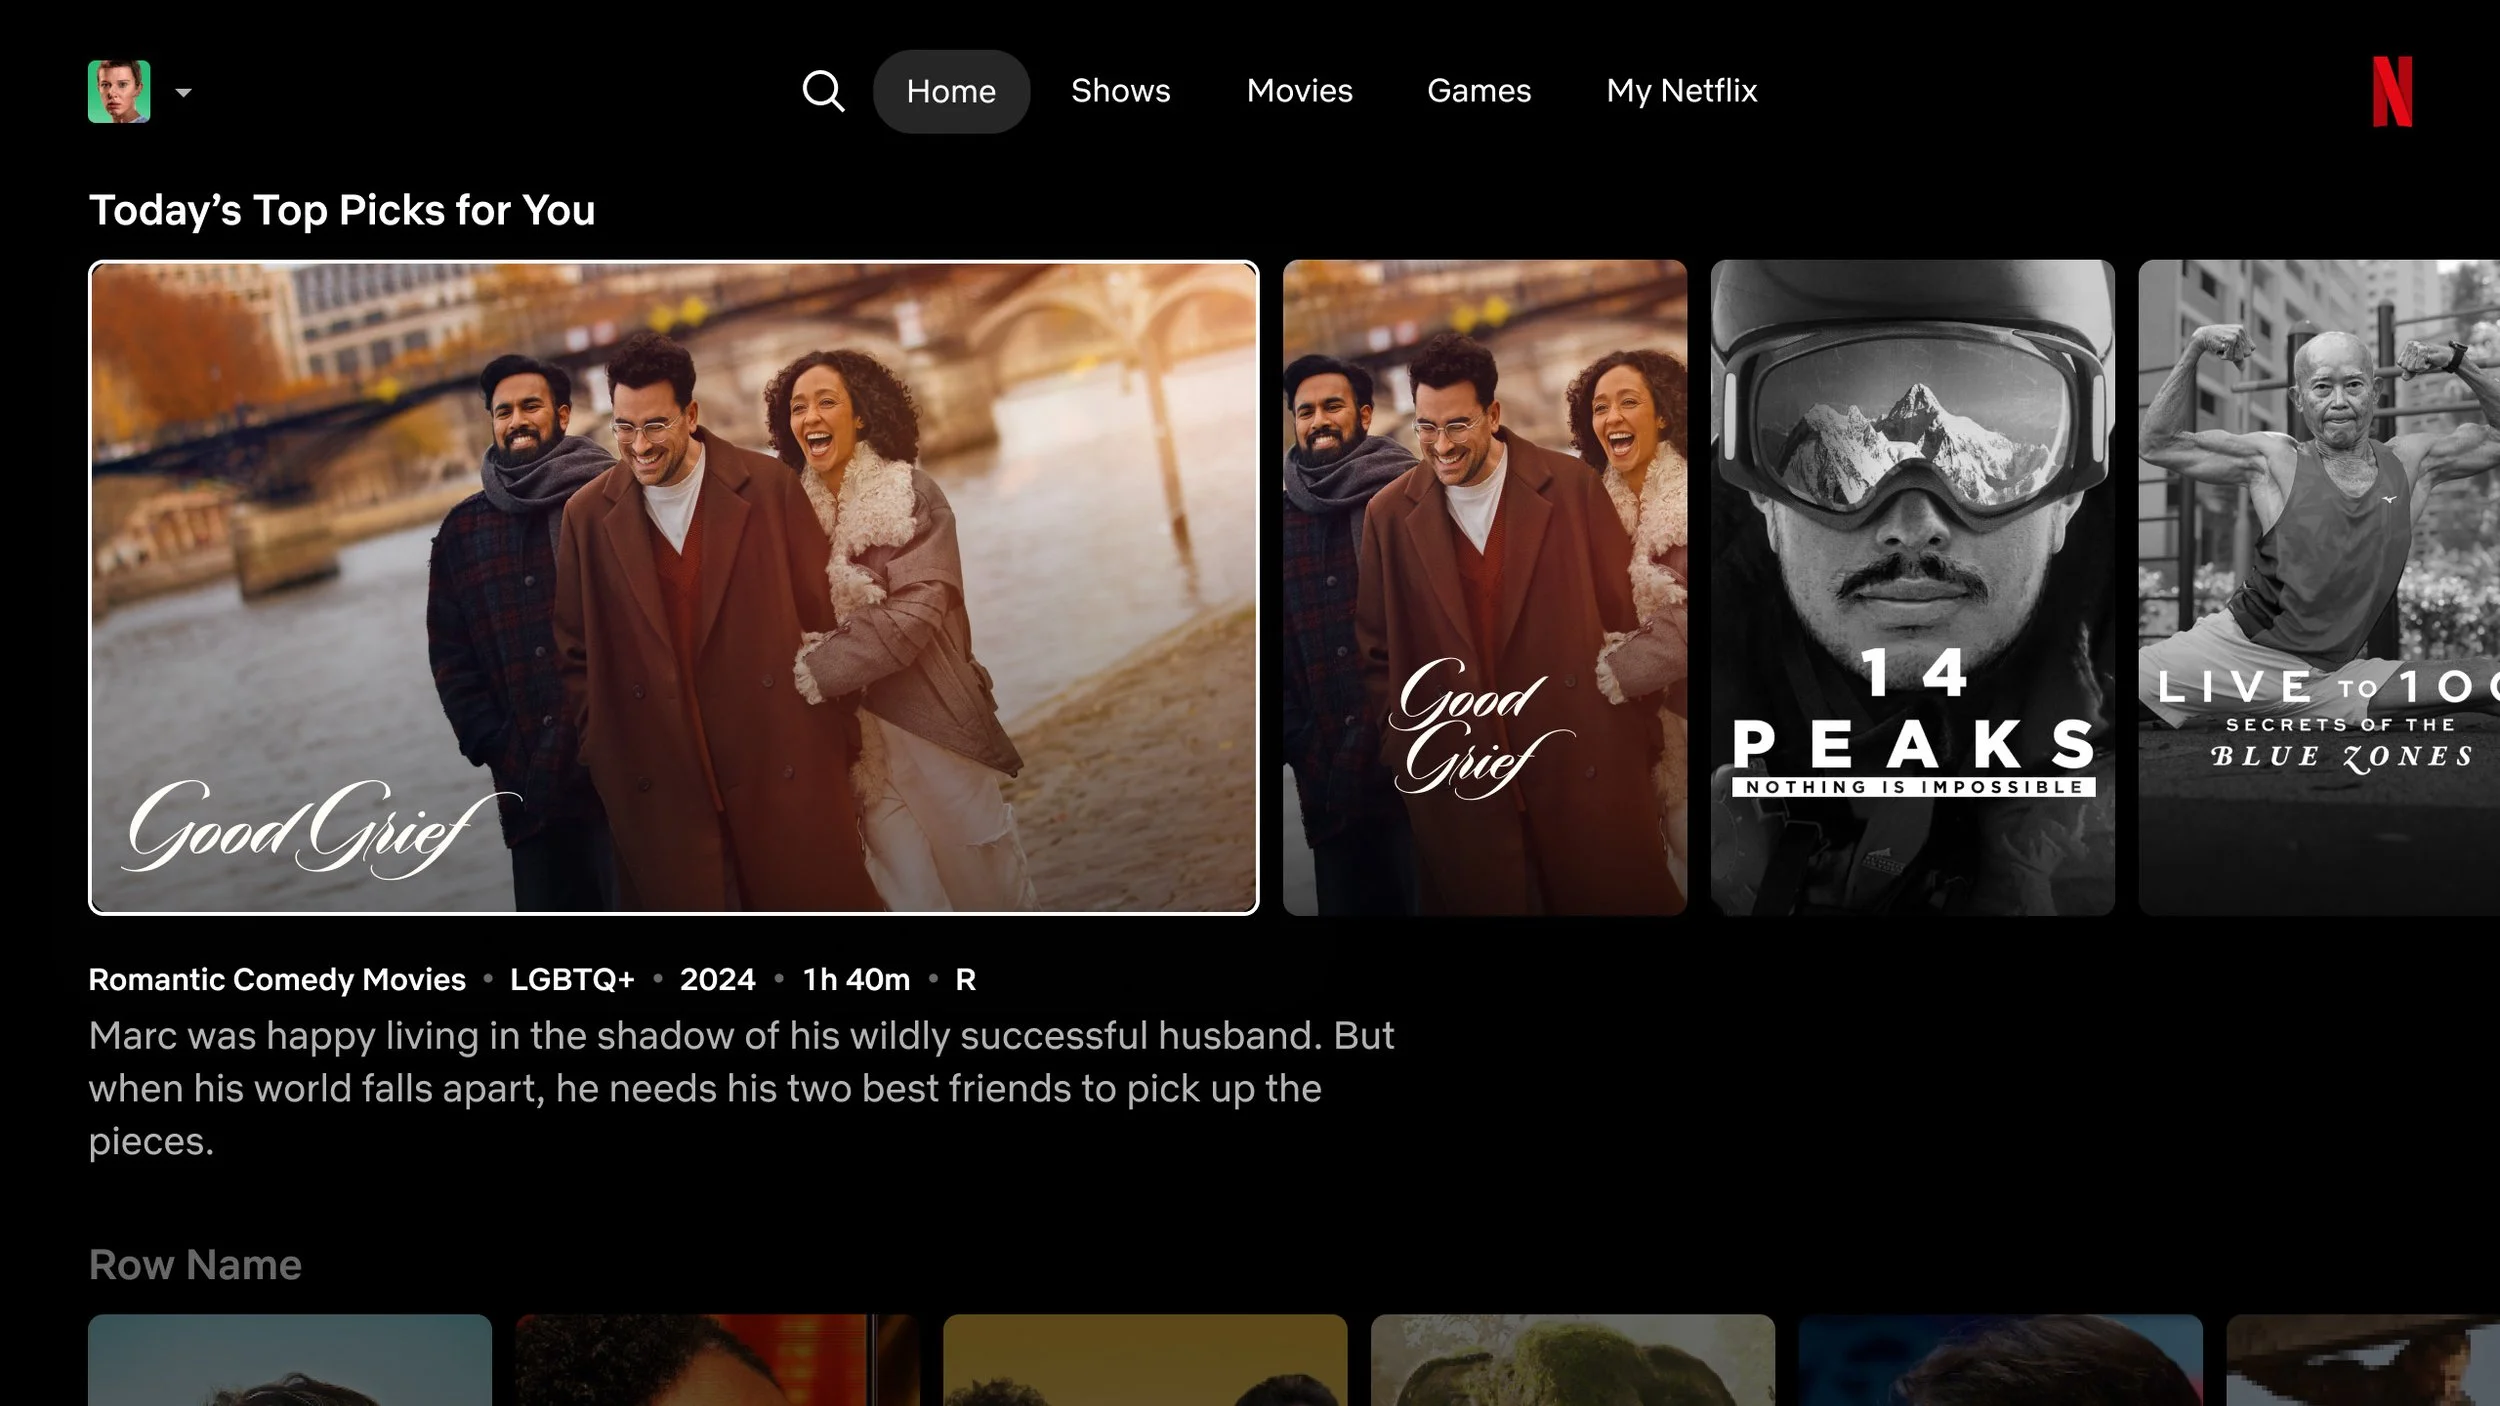Image resolution: width=2500 pixels, height=1406 pixels.
Task: Choose the Good Grief portrait poster
Action: [1484, 587]
